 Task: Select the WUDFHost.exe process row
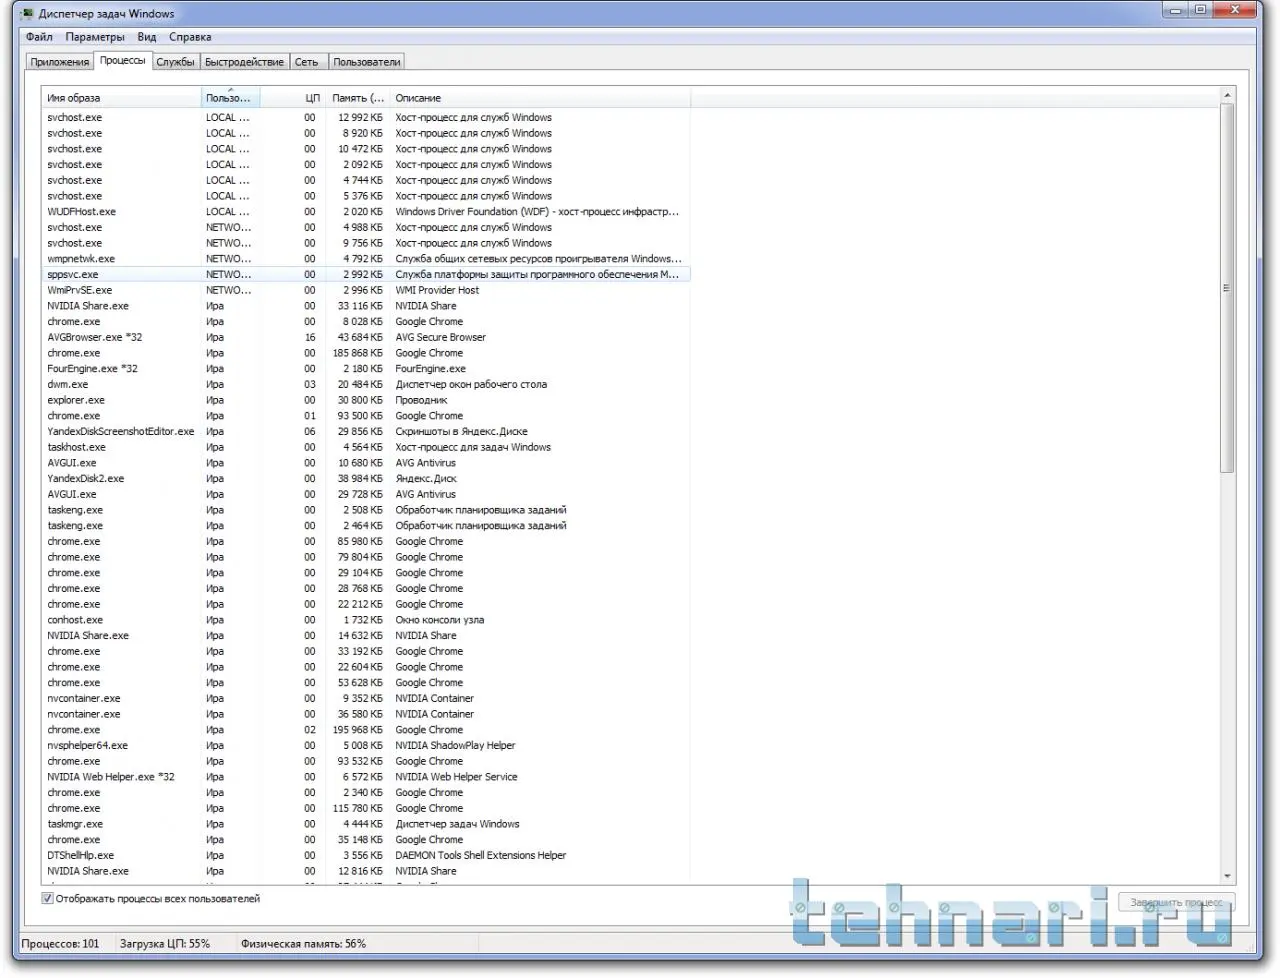click(366, 212)
